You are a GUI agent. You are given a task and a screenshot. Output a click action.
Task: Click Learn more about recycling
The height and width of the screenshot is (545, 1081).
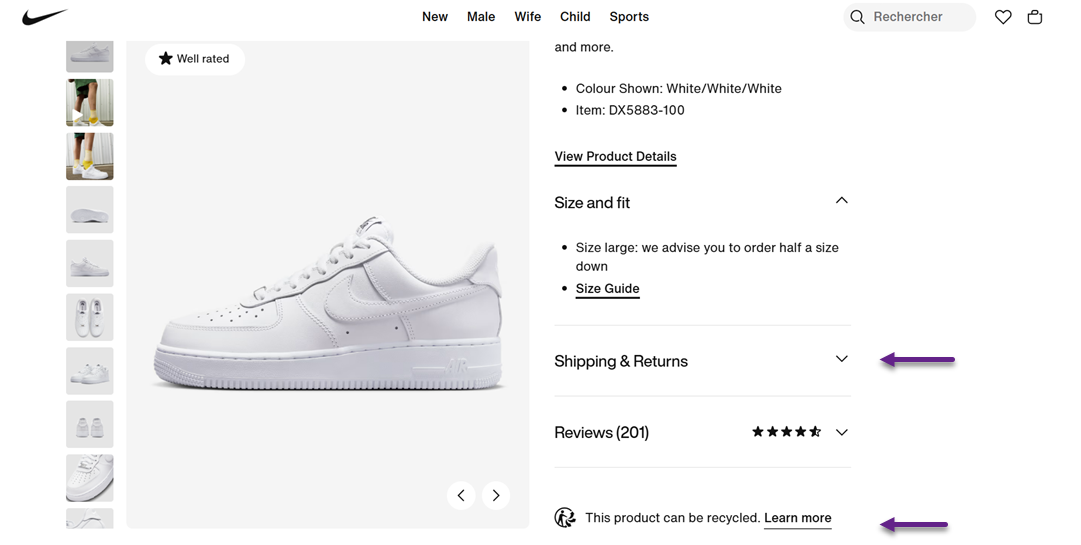tap(797, 518)
